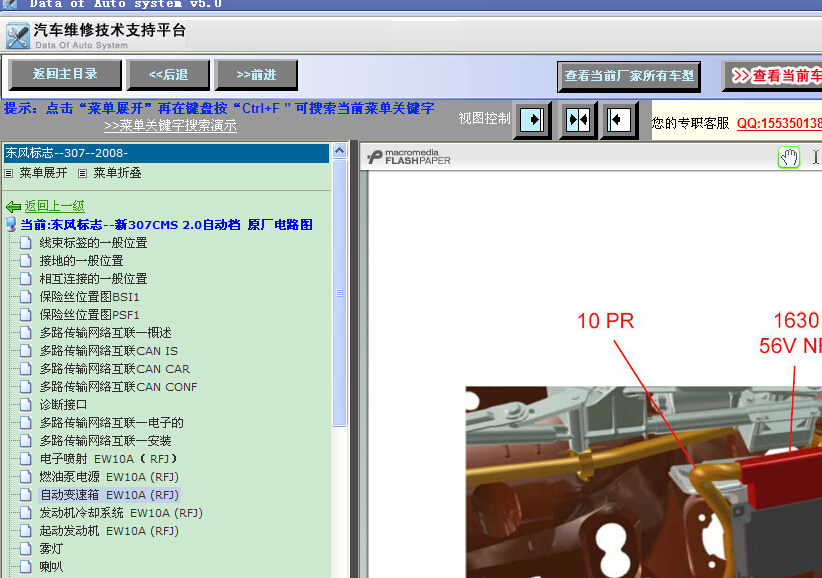The image size is (822, 578).
Task: Open 多路传输网络互联—概述 document
Action: (x=105, y=333)
